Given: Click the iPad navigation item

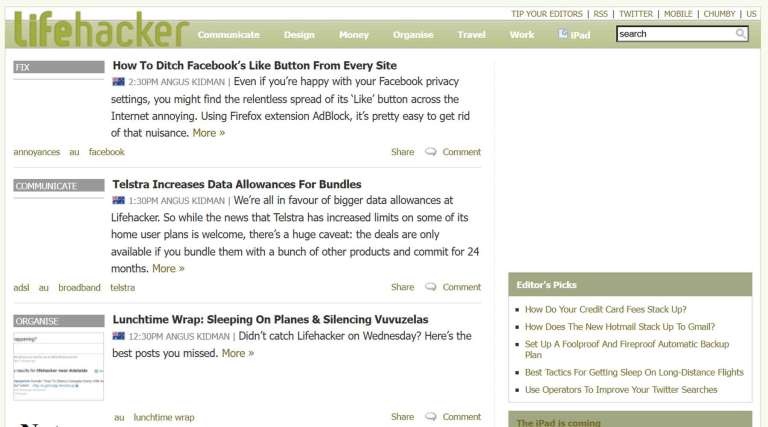Looking at the screenshot, I should (575, 35).
